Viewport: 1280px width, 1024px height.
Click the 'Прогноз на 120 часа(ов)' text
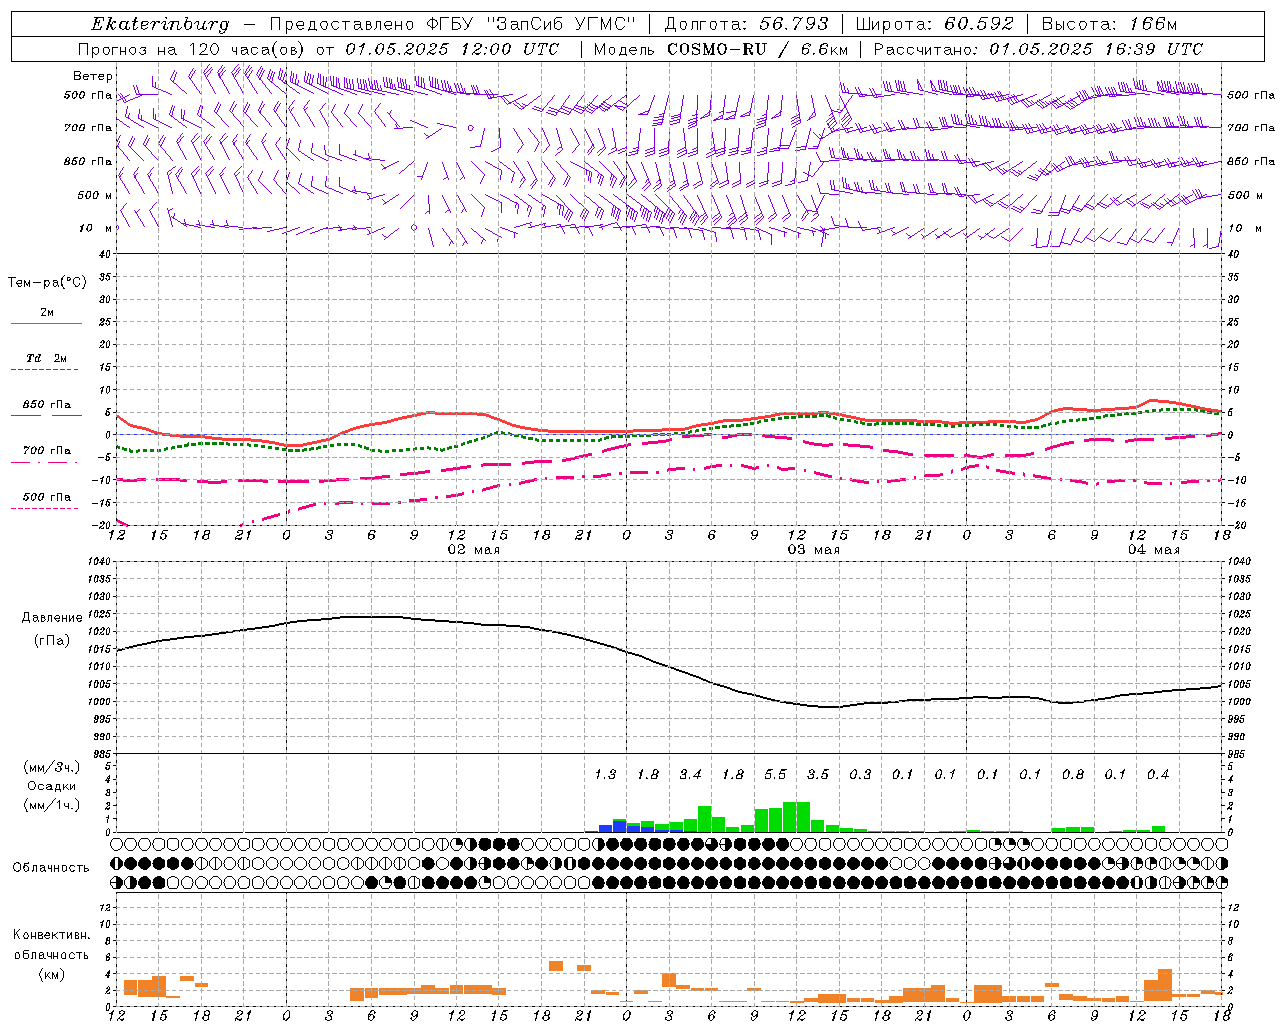click(x=193, y=49)
